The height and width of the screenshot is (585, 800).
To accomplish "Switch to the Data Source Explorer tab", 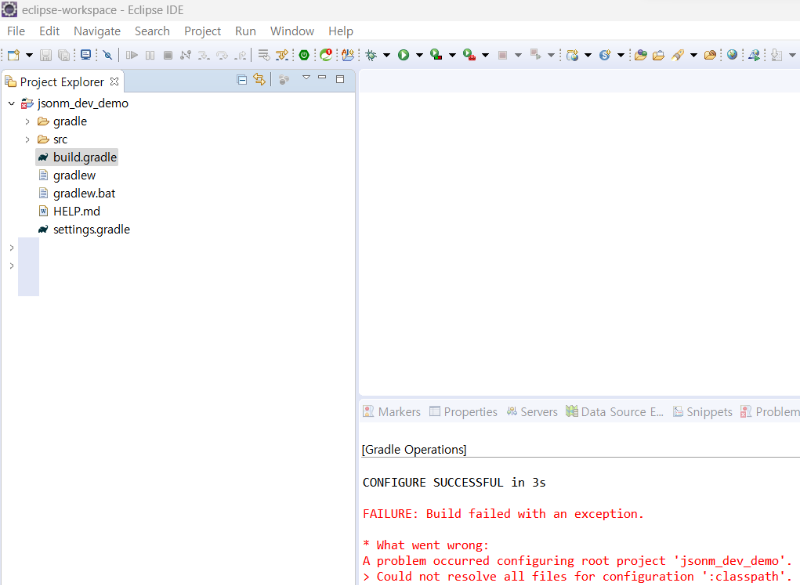I will [615, 412].
